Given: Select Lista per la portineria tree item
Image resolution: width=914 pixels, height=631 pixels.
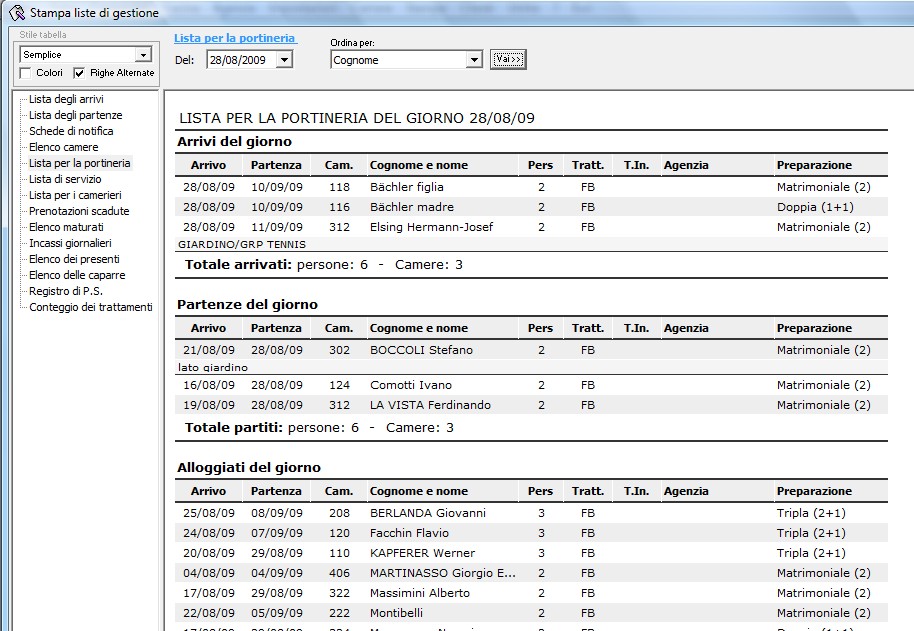Looking at the screenshot, I should 80,163.
